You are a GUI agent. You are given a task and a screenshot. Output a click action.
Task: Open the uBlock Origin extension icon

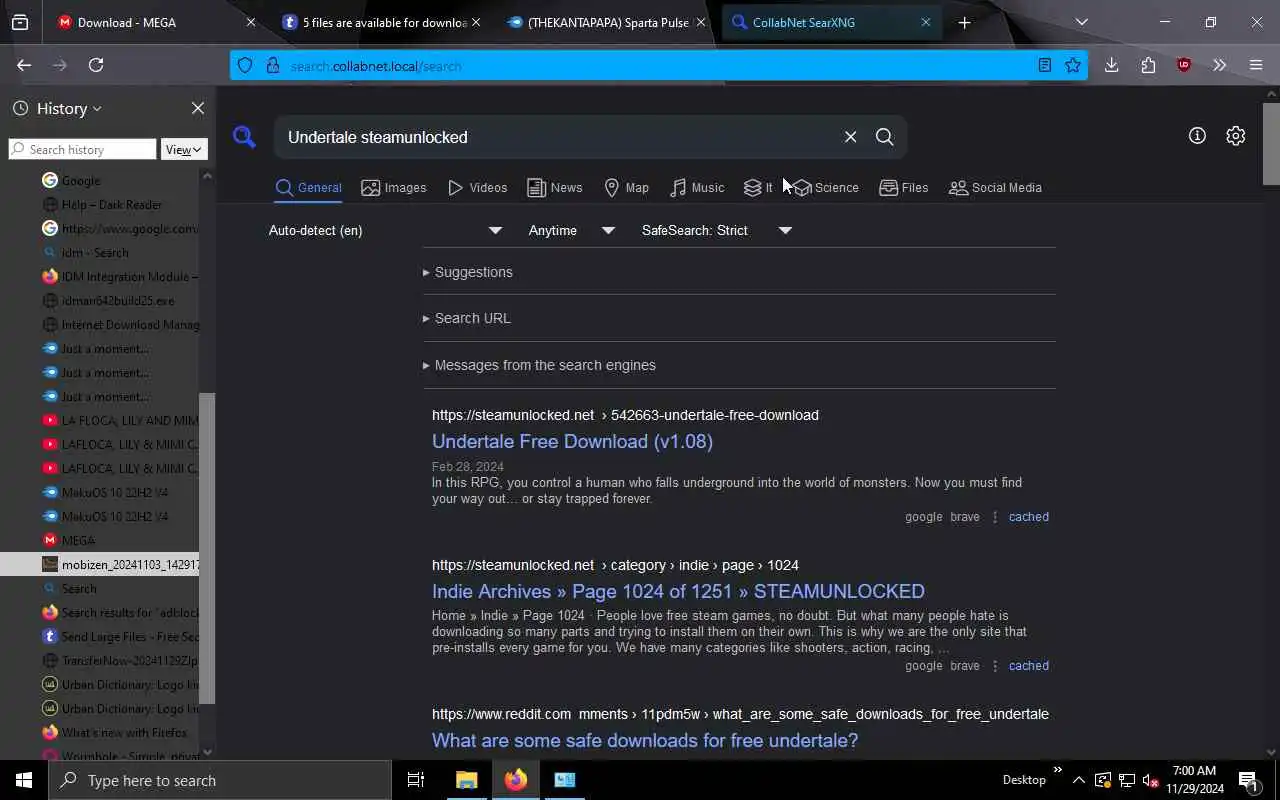[1184, 65]
